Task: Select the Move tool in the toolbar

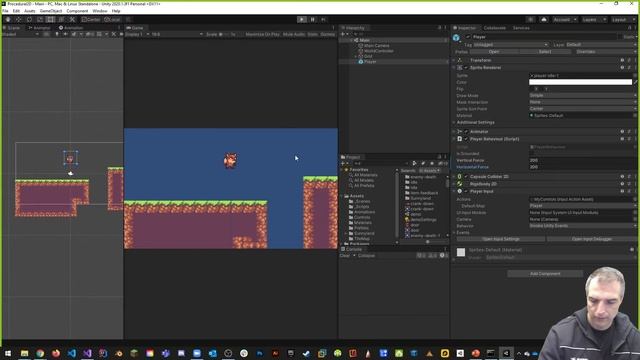Action: click(x=18, y=19)
